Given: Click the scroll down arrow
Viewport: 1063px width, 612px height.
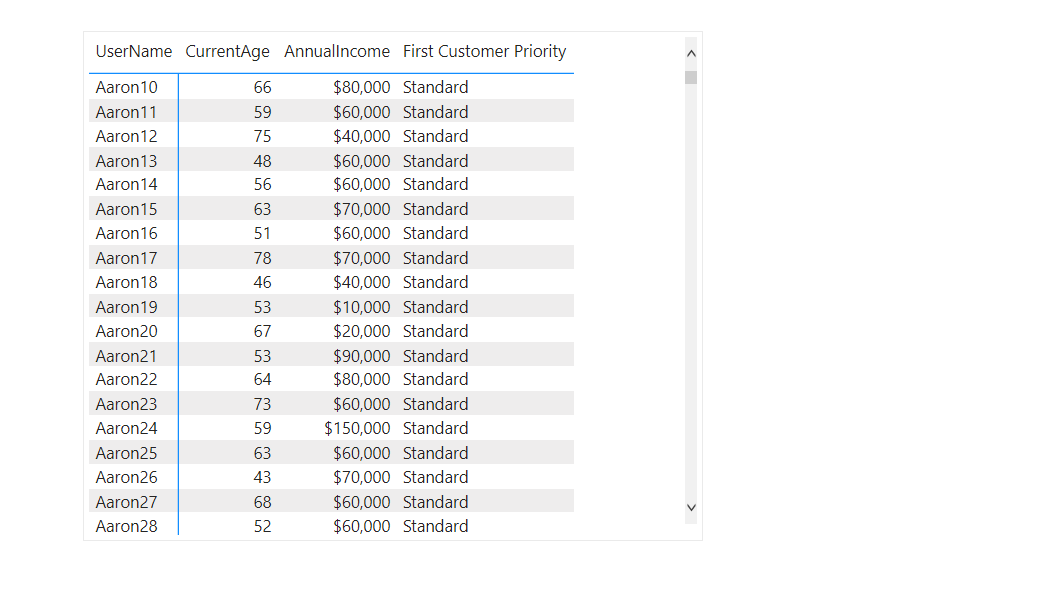Looking at the screenshot, I should [691, 508].
